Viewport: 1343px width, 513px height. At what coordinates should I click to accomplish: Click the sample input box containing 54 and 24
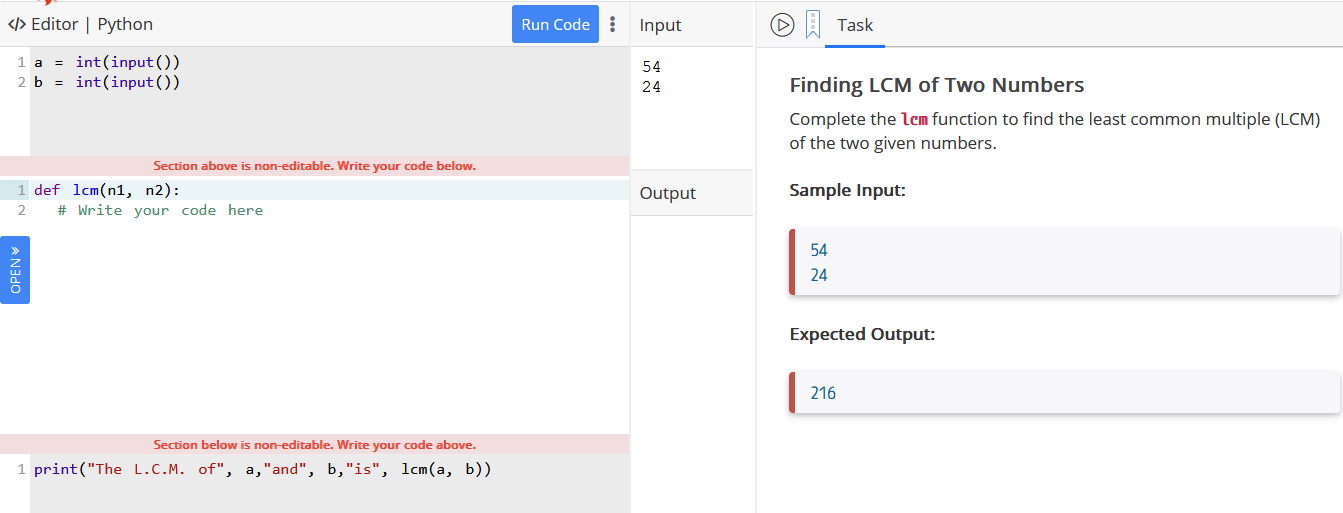click(x=1064, y=262)
